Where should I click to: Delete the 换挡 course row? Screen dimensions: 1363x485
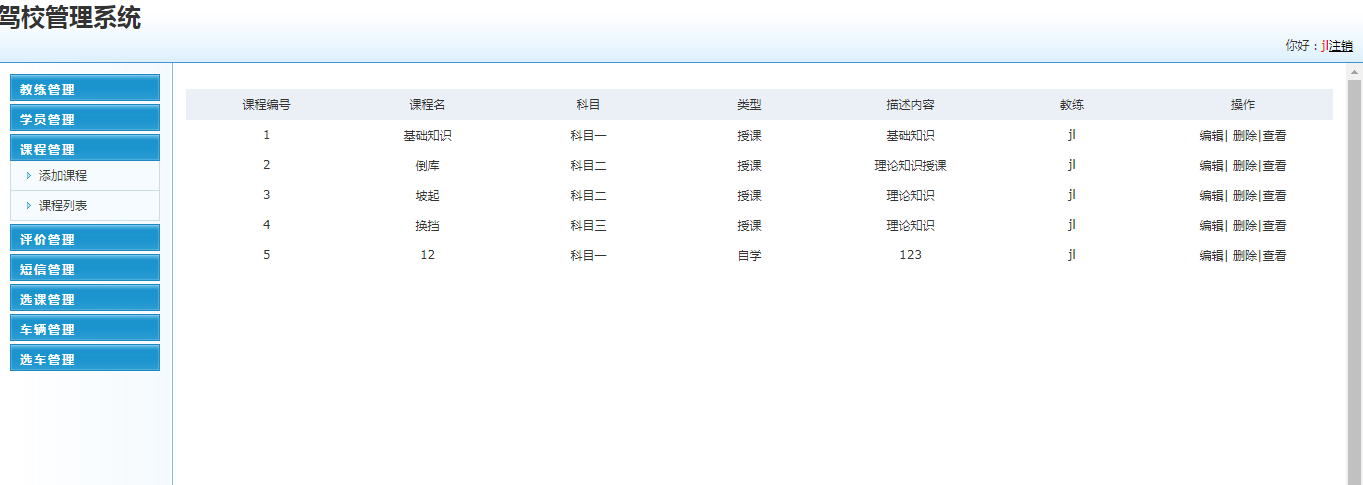[x=1245, y=226]
